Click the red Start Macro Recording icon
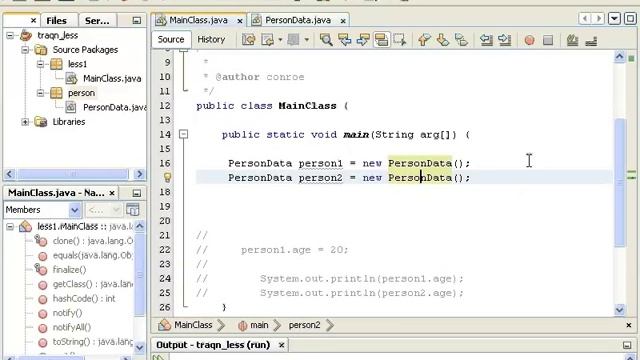 click(x=529, y=40)
